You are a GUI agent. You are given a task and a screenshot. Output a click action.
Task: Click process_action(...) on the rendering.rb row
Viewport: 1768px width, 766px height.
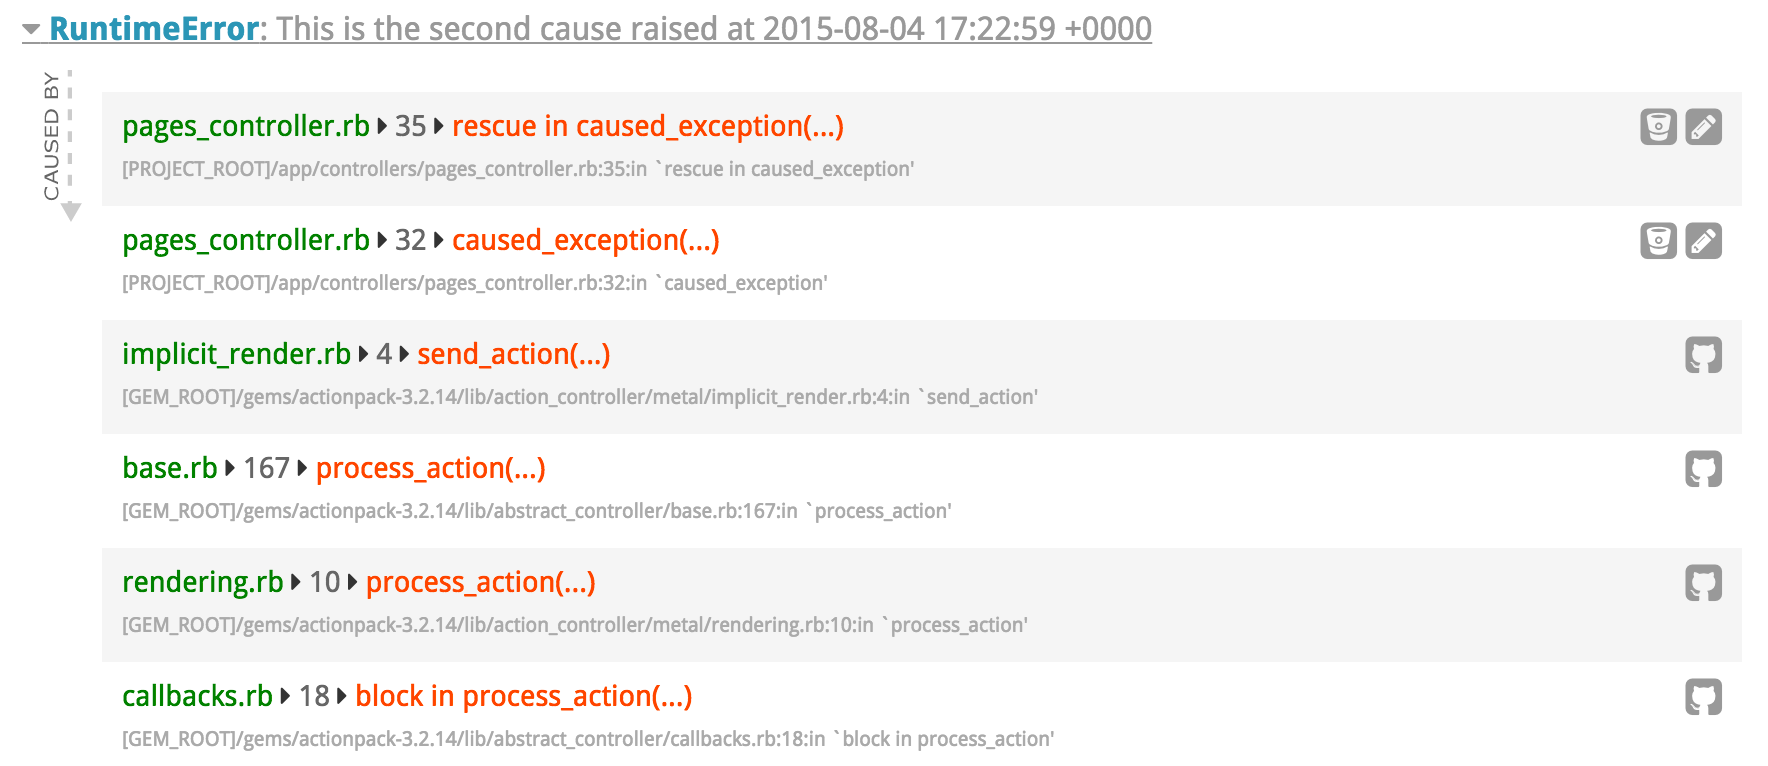tap(480, 583)
